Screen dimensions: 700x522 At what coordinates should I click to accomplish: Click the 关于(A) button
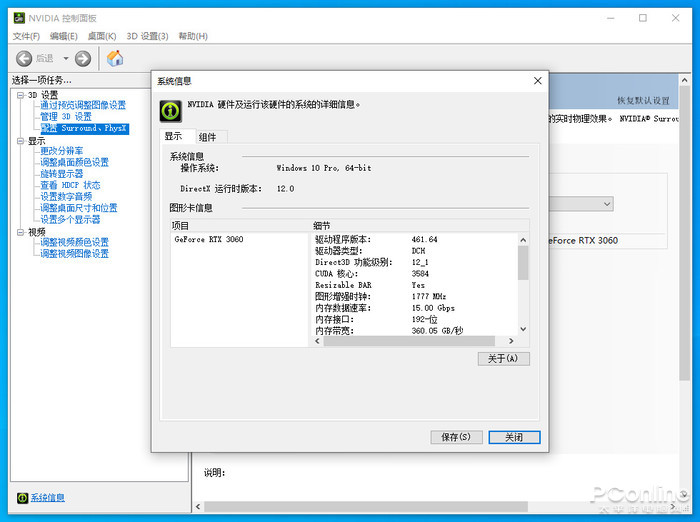pos(504,359)
